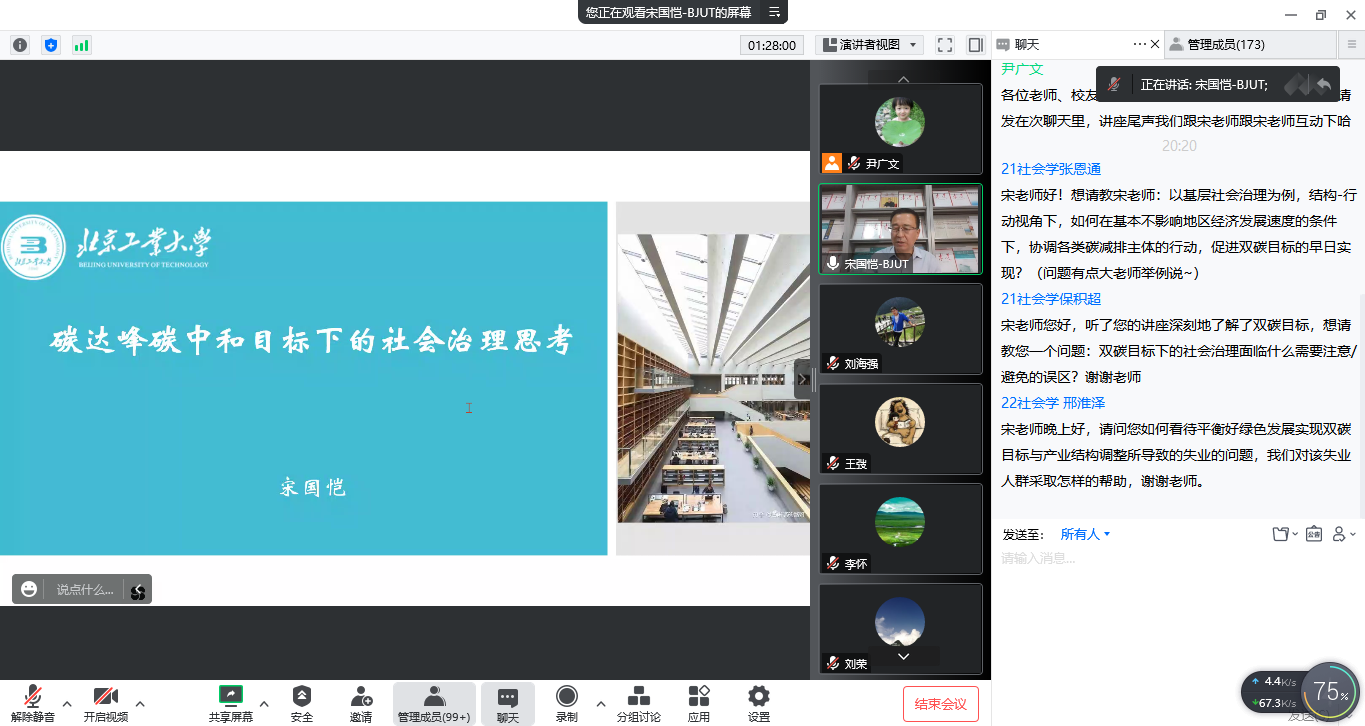Unmute microphone with 解除静音
1365x726 pixels.
tap(33, 703)
